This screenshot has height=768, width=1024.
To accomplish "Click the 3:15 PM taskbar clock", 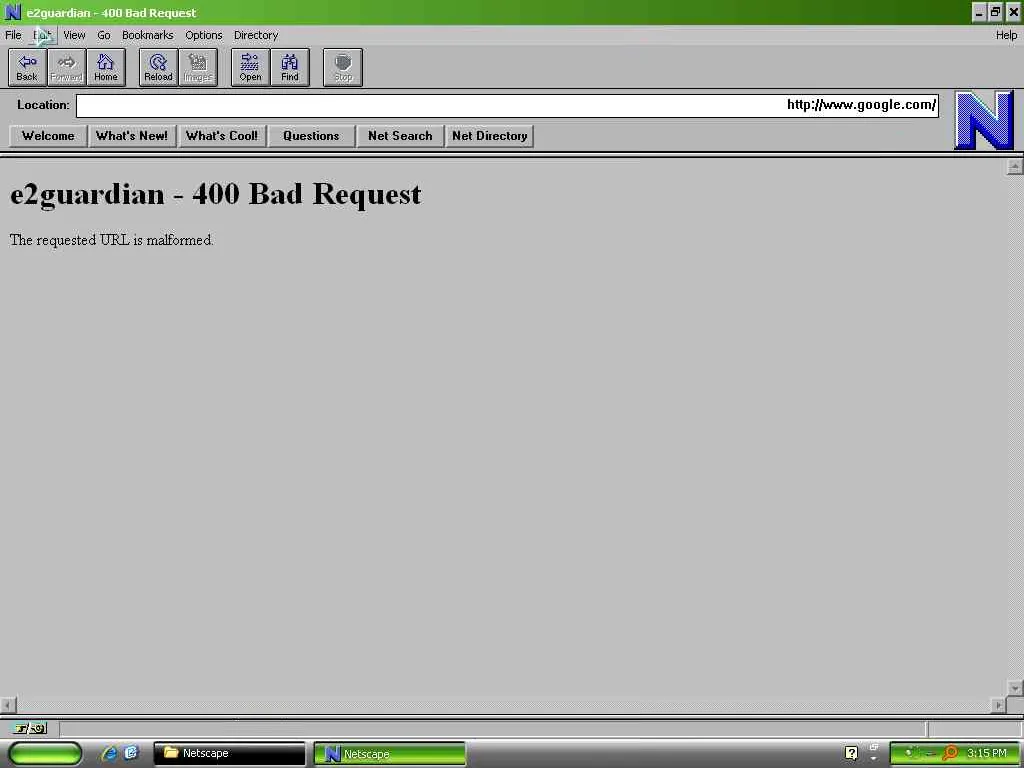I will tap(987, 753).
